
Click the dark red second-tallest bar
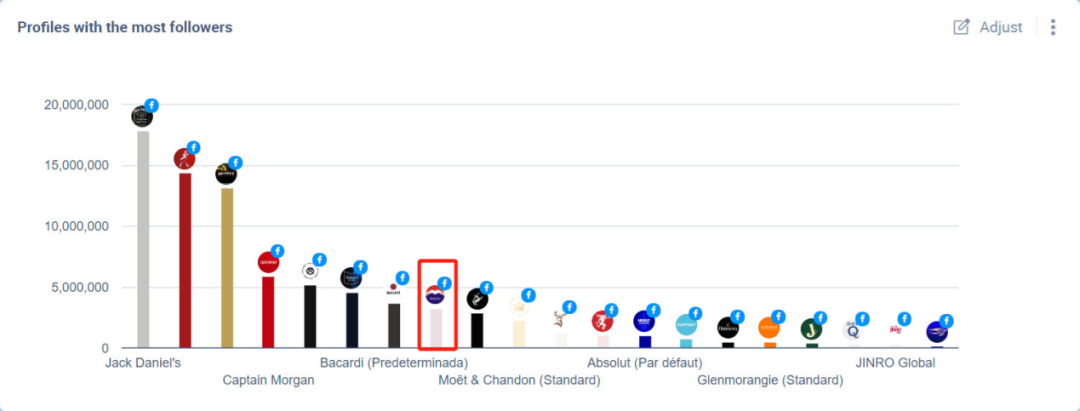(185, 260)
